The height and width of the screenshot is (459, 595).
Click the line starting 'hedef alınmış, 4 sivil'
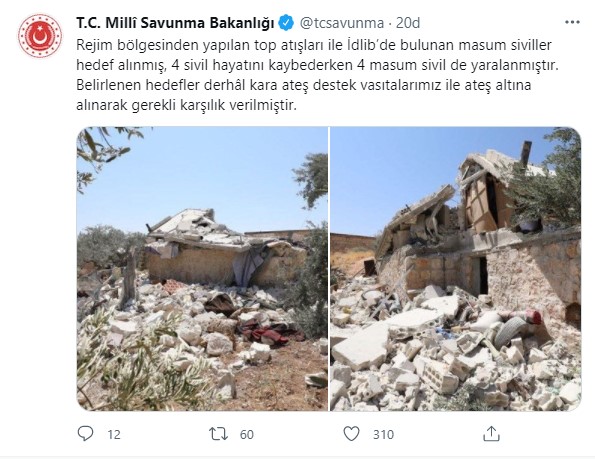pos(318,65)
